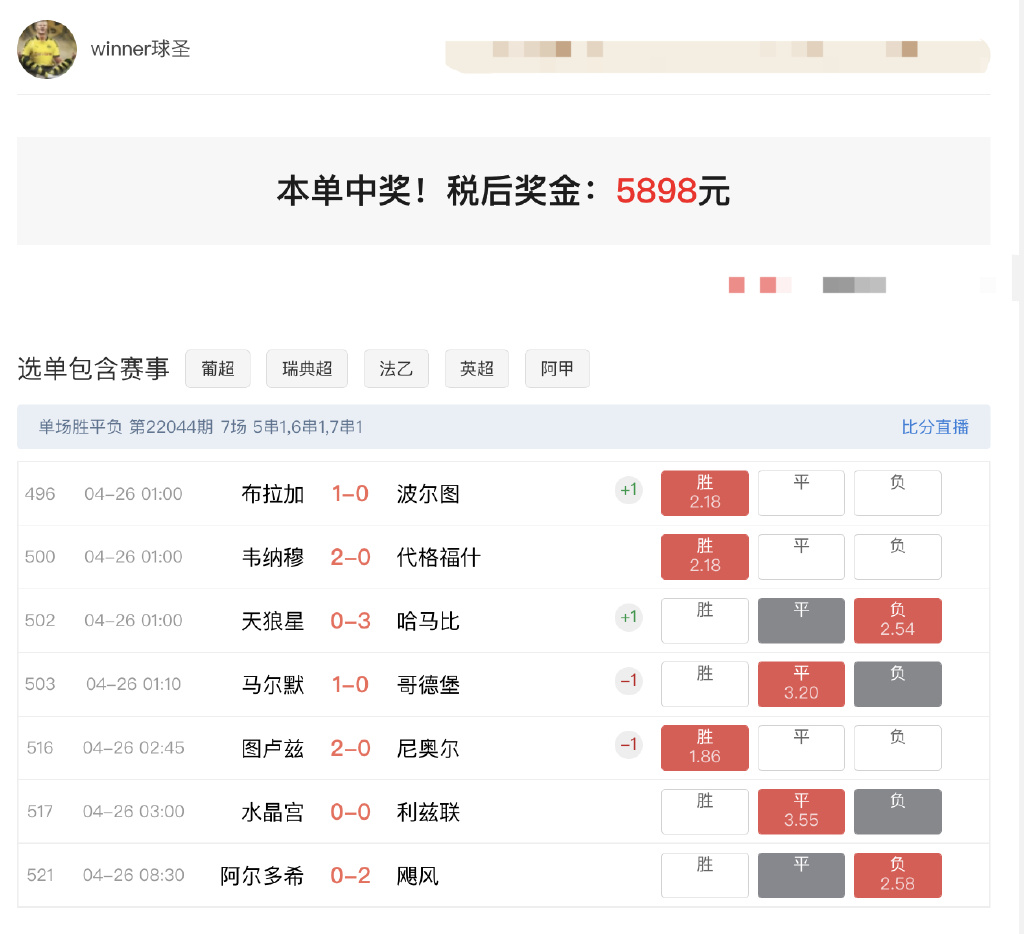
Task: Click the -1 badge beside 马尔默
Action: 628,680
